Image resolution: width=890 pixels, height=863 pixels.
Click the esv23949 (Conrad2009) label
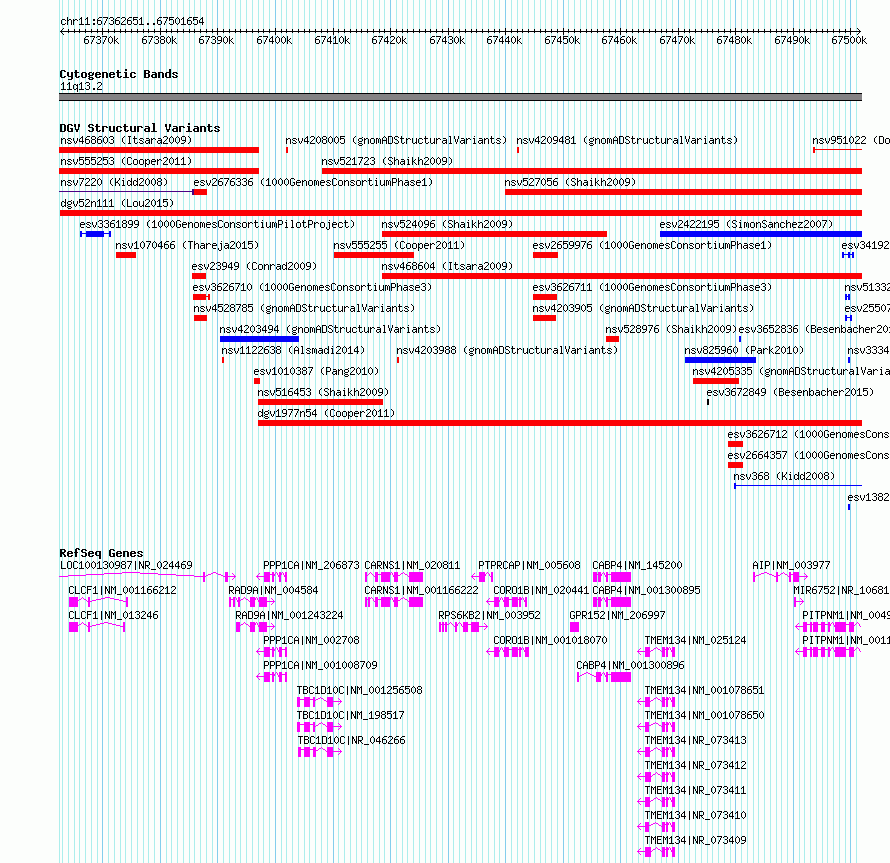(254, 266)
